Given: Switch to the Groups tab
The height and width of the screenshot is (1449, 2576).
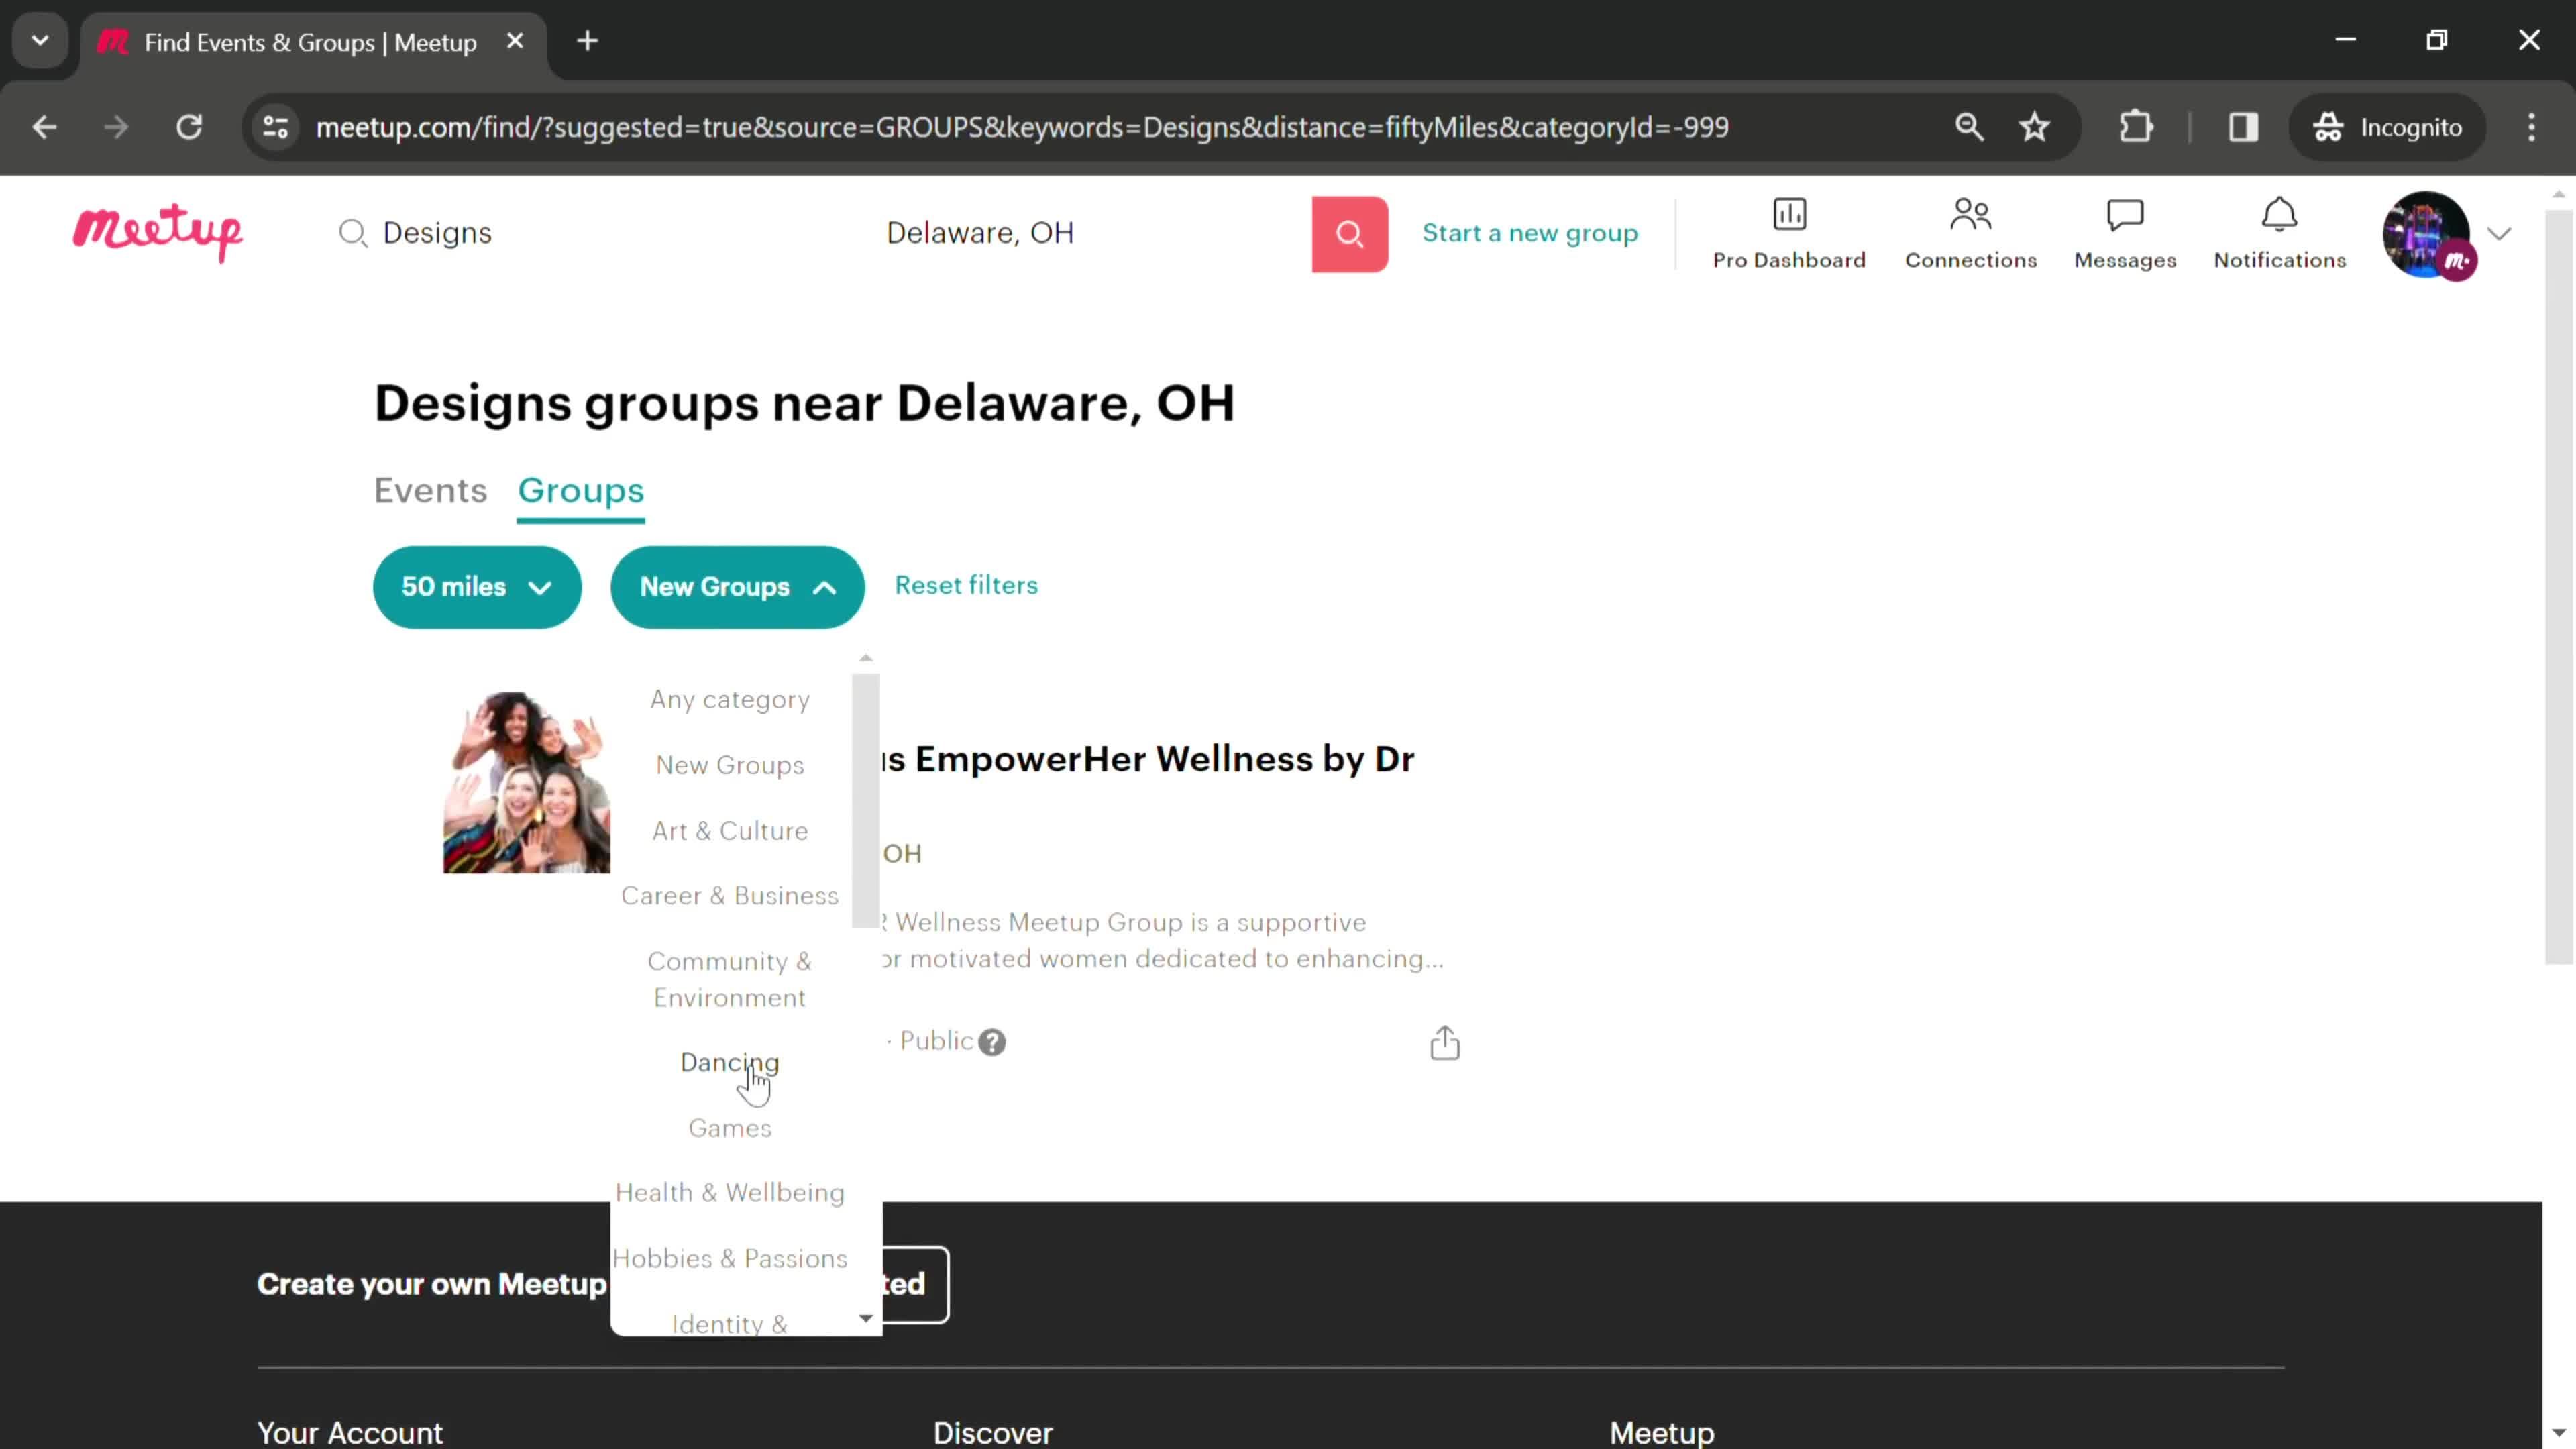Looking at the screenshot, I should [x=580, y=491].
